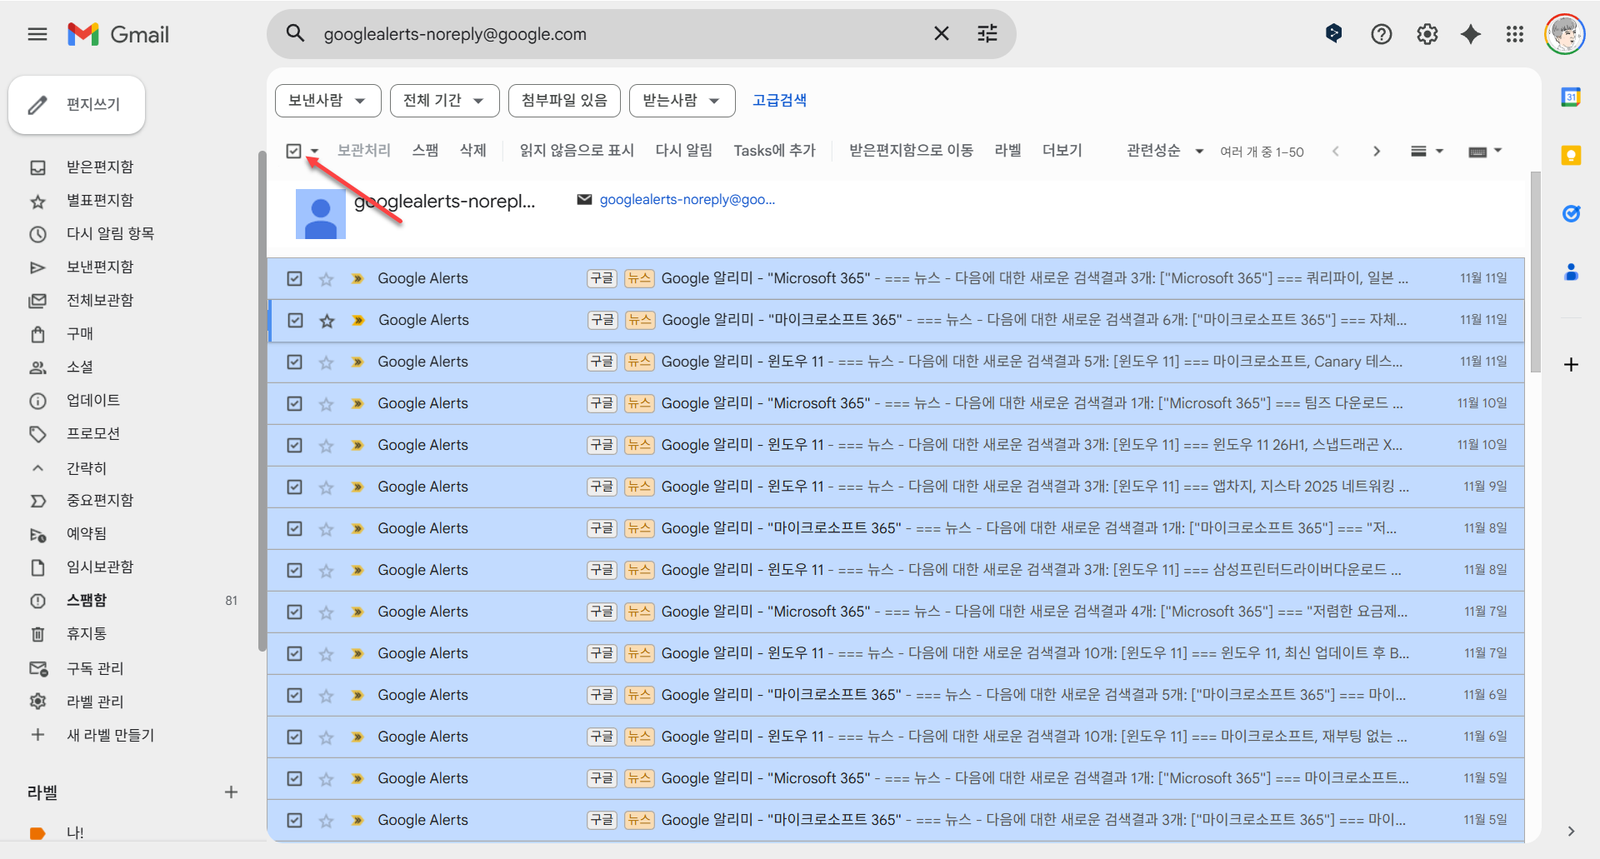Click the 편지쓰기 compose button
Viewport: 1600px width, 859px height.
[77, 104]
